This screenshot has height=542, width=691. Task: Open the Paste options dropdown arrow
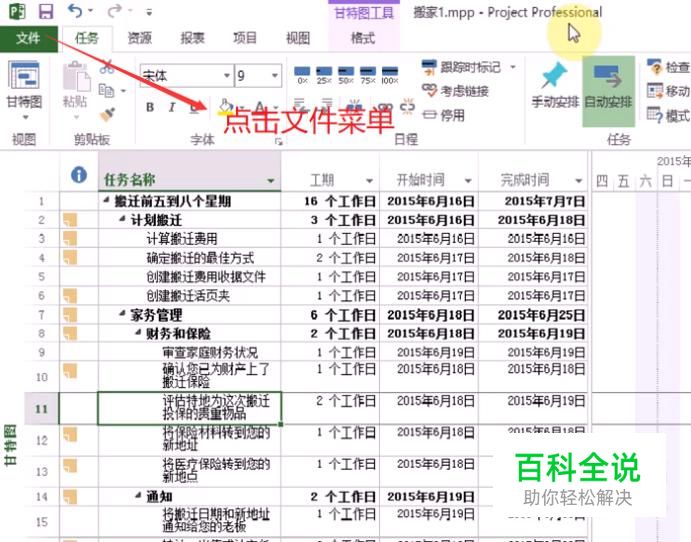tap(76, 117)
